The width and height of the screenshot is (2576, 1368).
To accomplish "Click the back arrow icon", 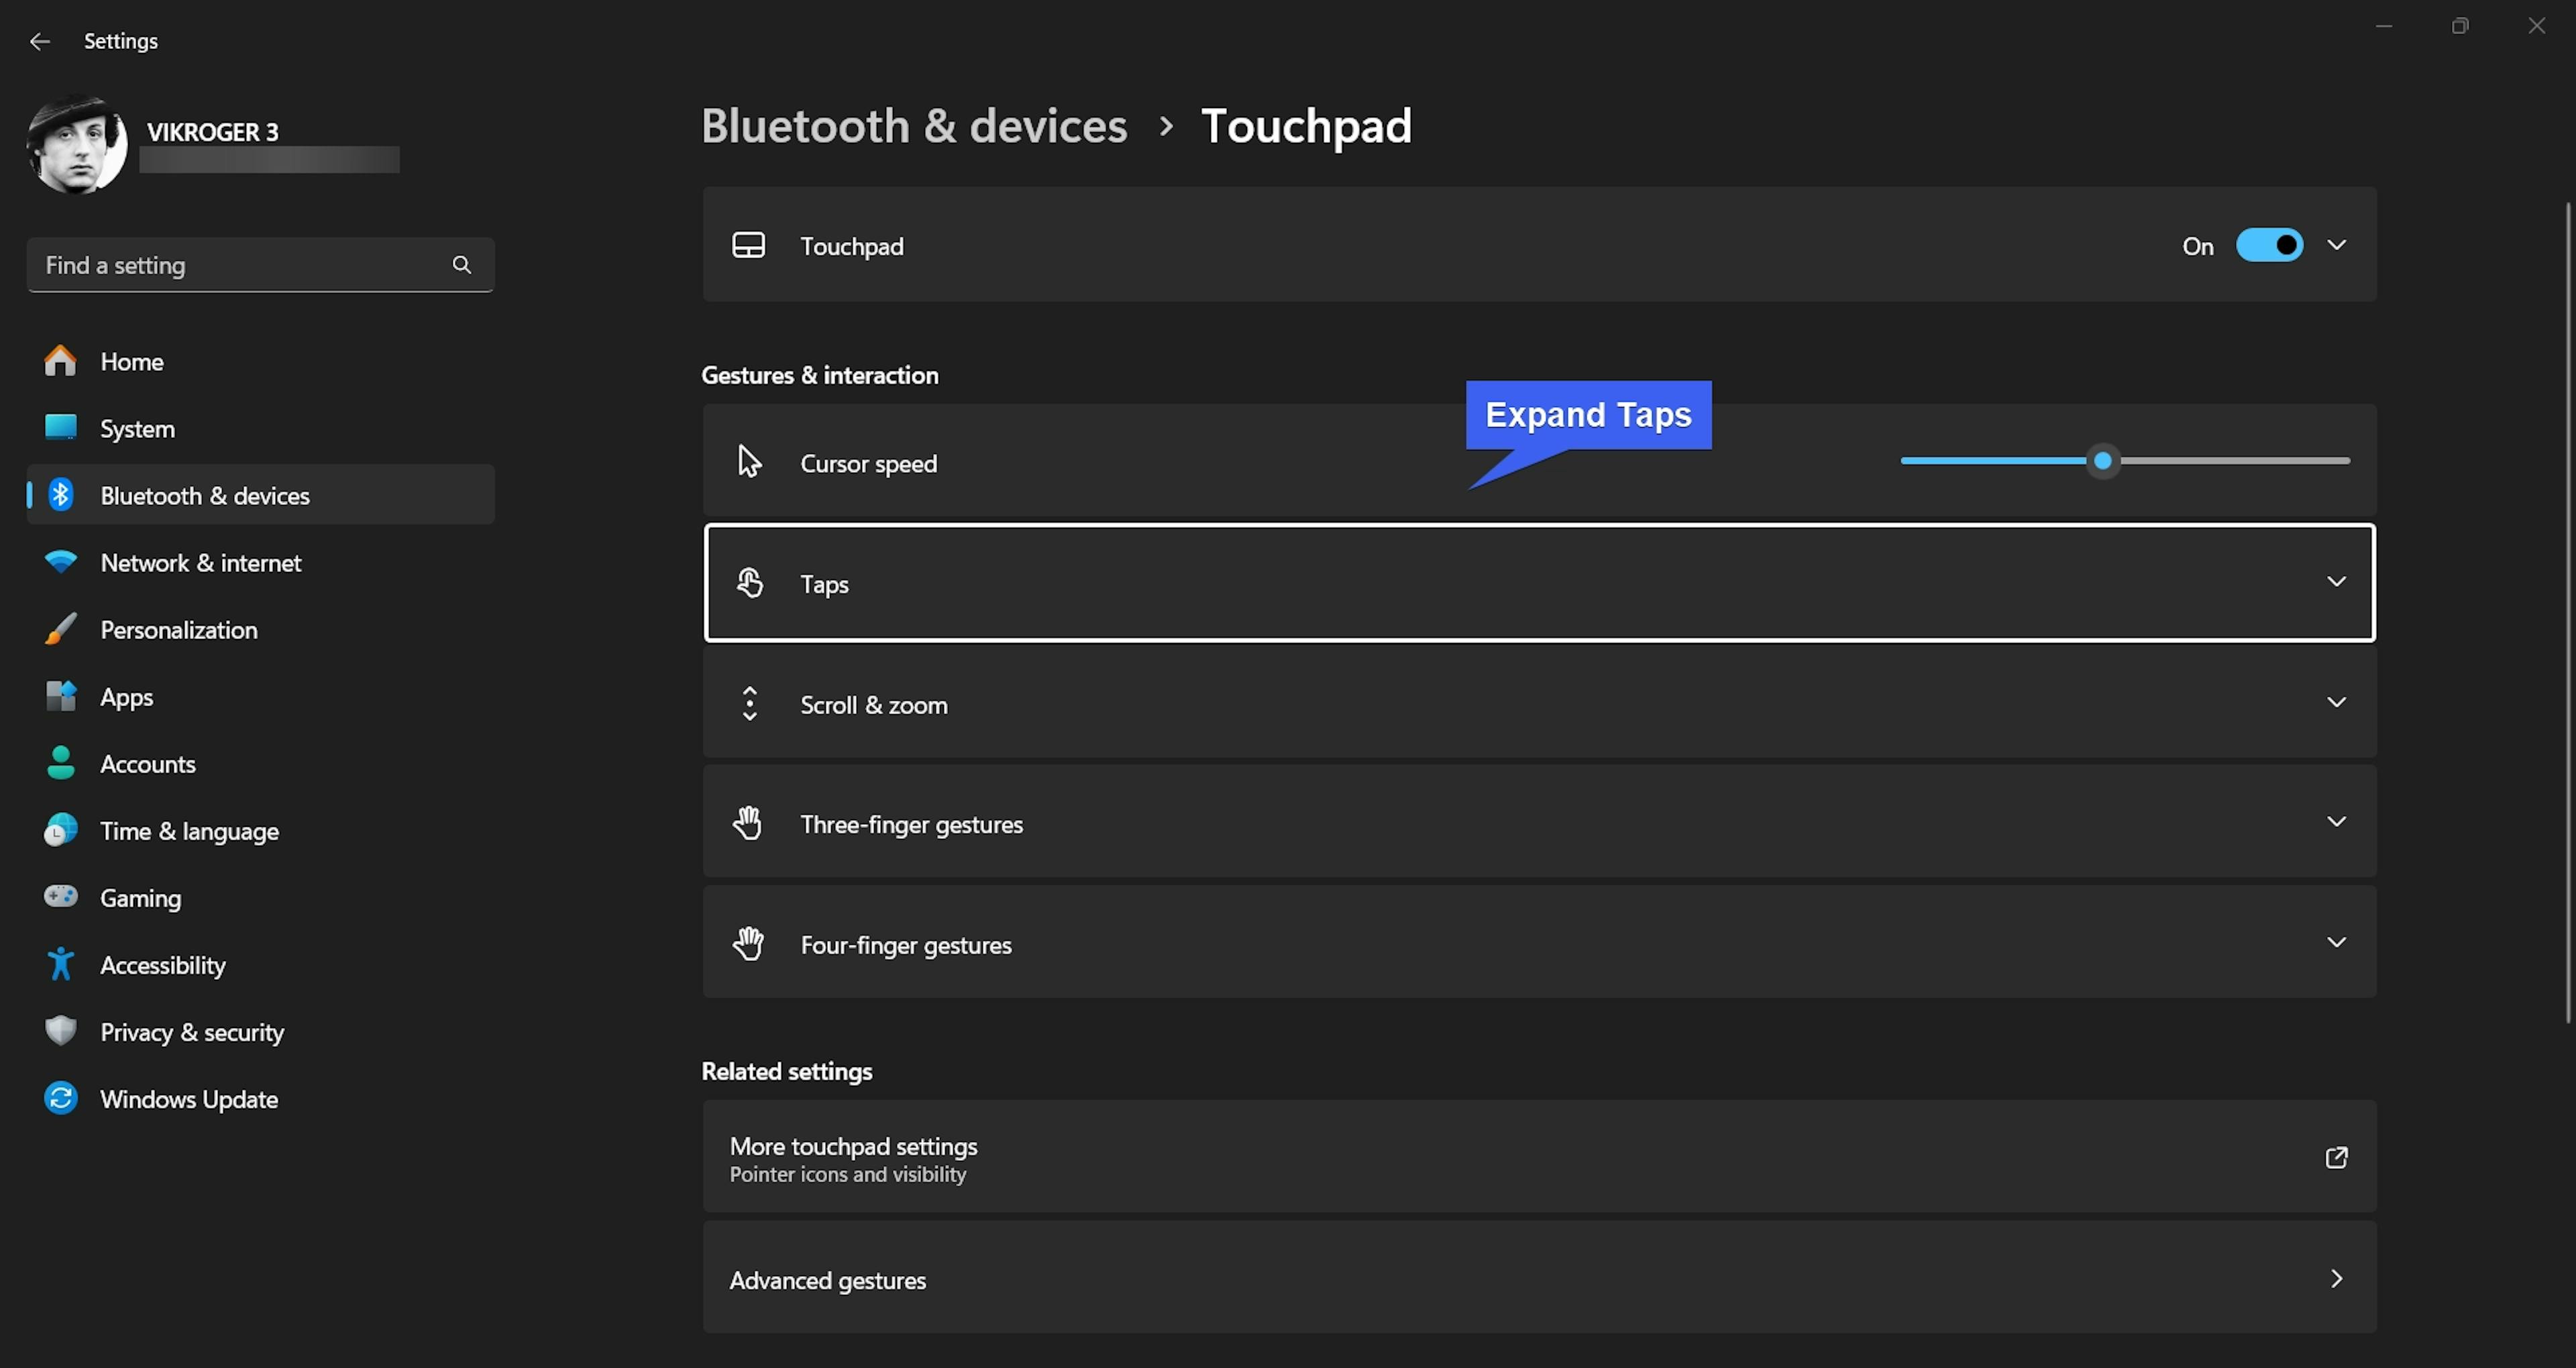I will tap(40, 41).
